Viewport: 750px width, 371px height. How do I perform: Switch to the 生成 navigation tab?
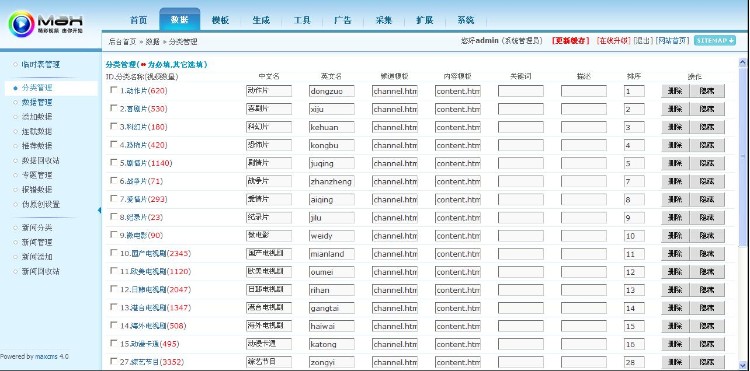coord(261,20)
